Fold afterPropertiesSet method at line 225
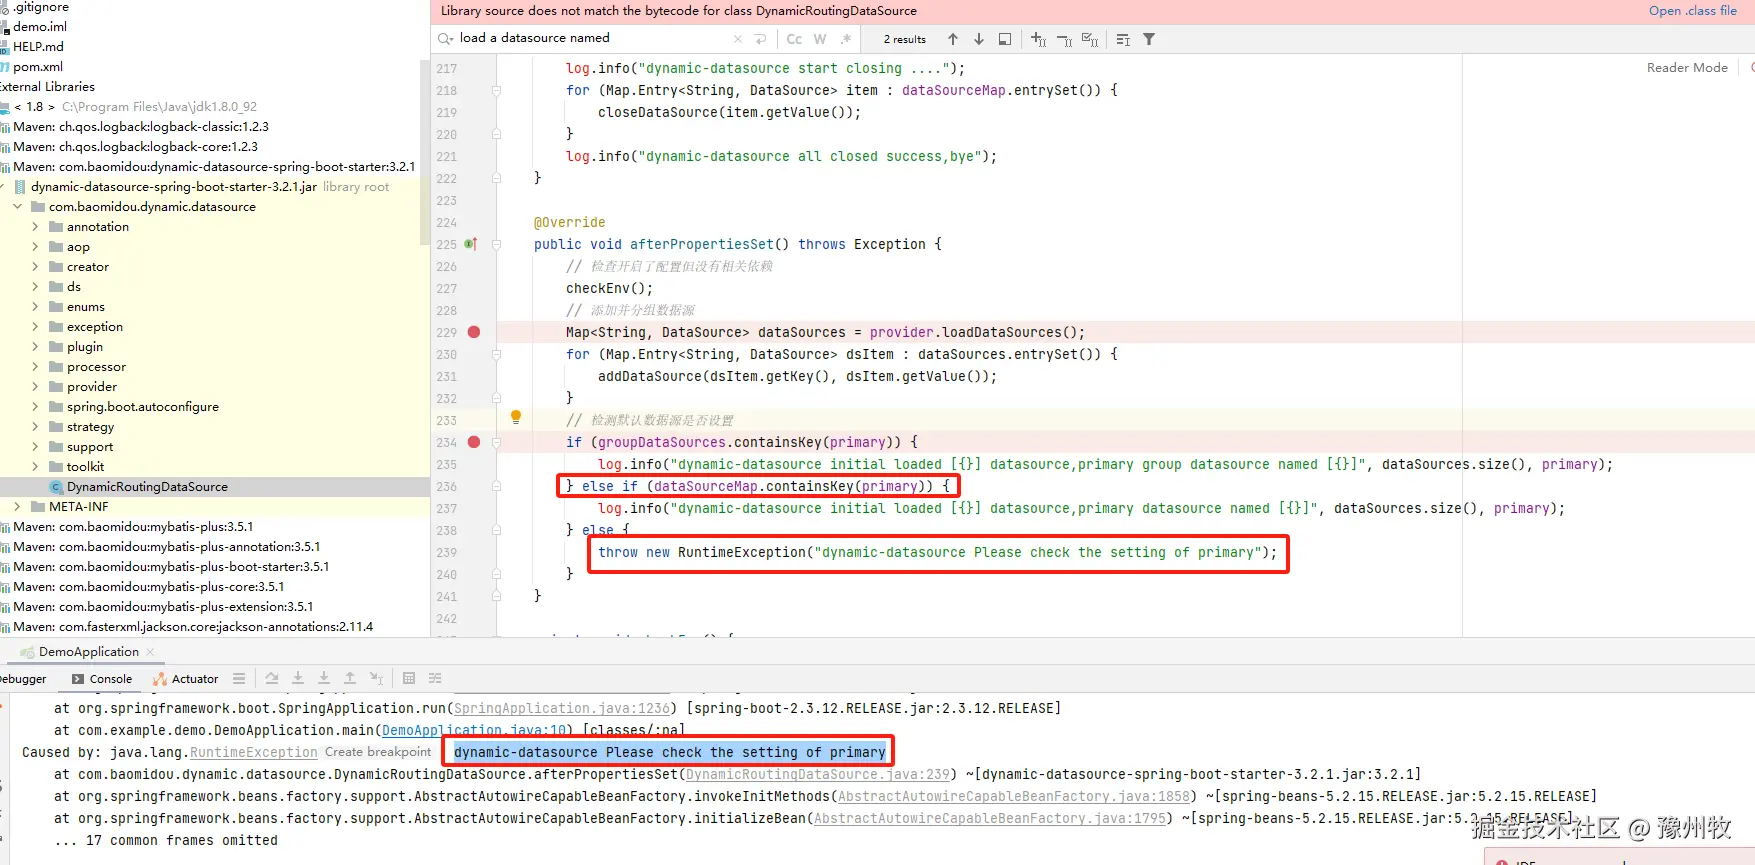1755x865 pixels. [x=496, y=244]
